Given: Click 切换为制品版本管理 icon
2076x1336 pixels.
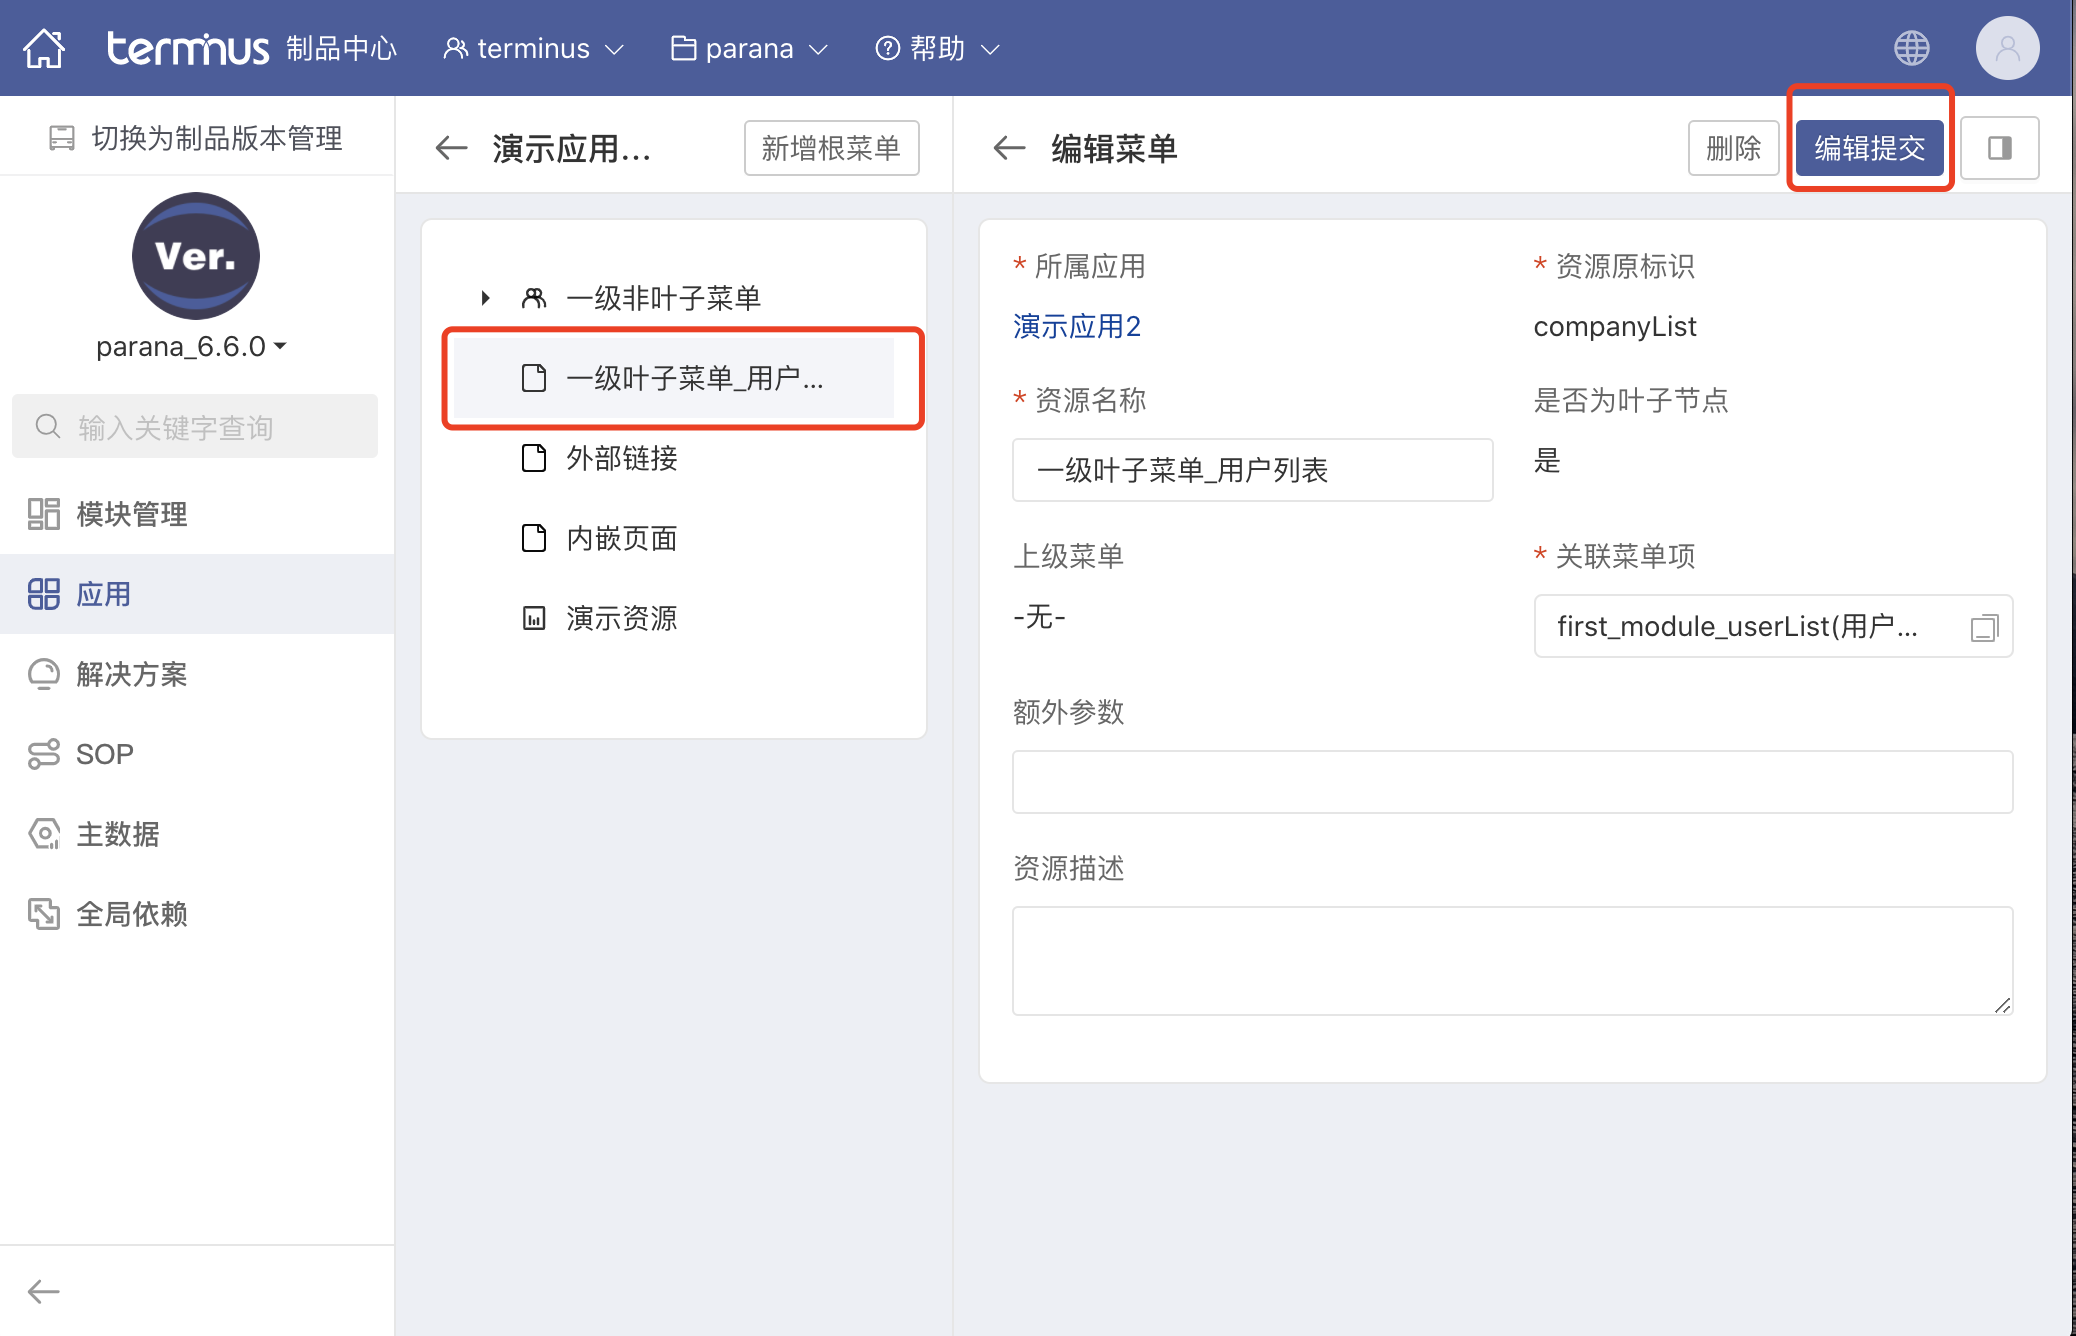Looking at the screenshot, I should [62, 138].
